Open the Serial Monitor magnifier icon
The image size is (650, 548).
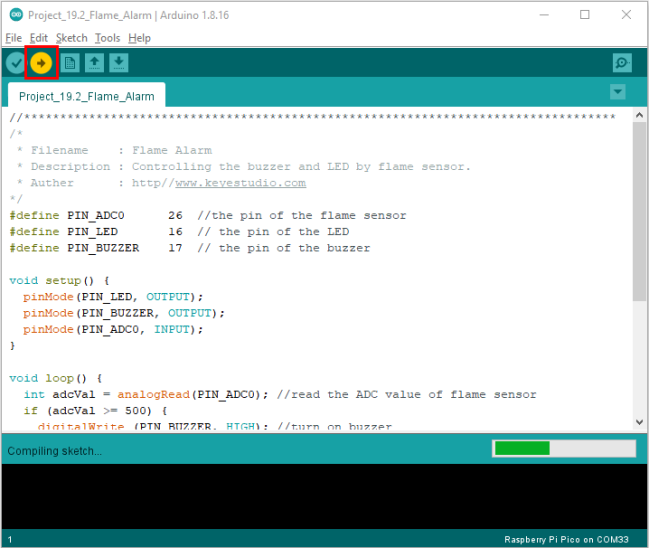click(622, 63)
